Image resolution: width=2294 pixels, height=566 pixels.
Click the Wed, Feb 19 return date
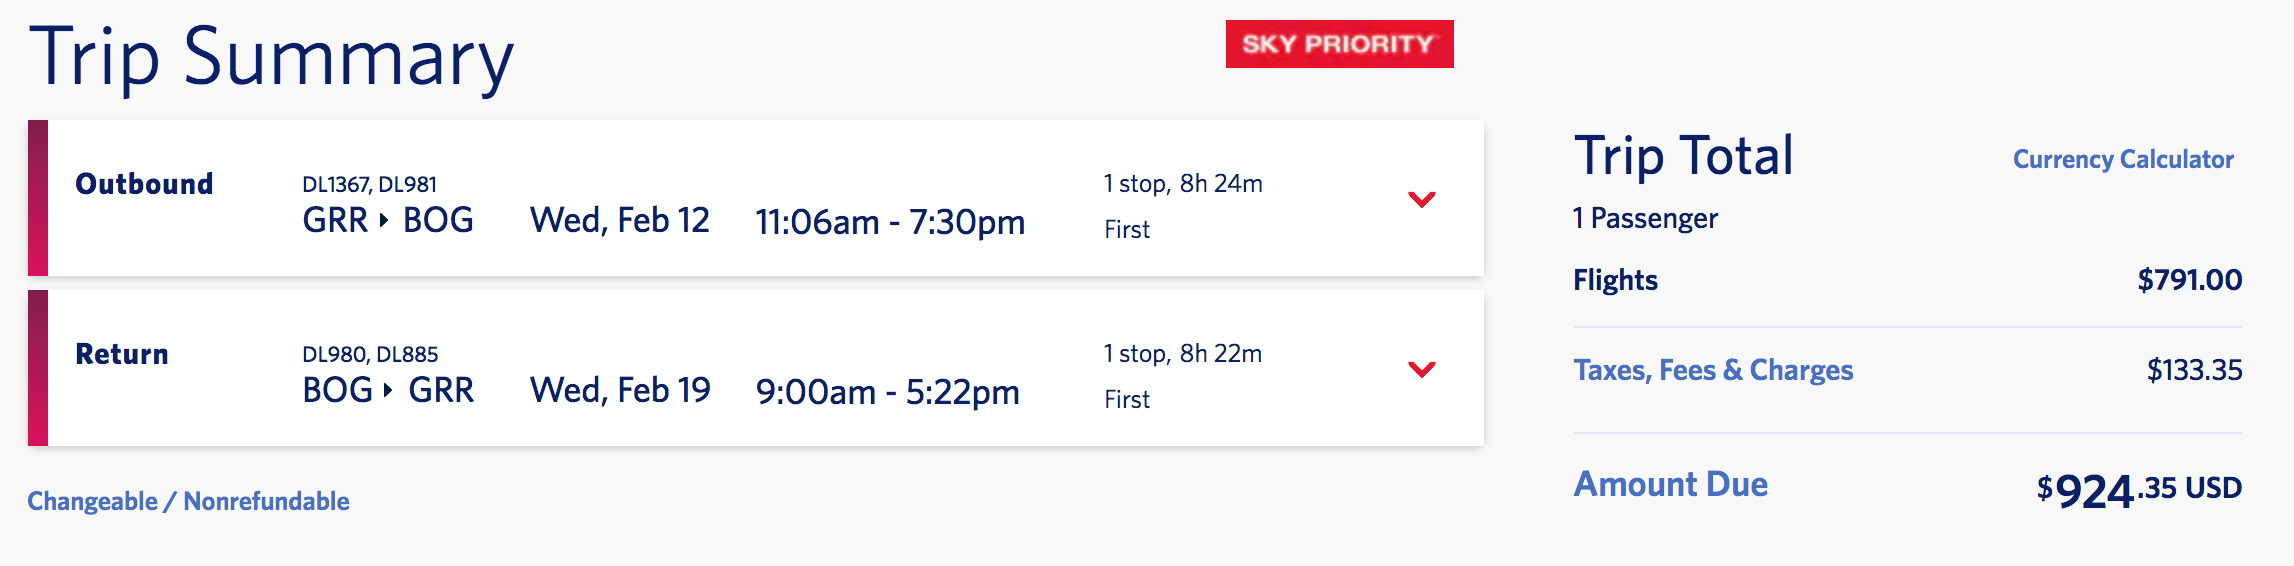(x=620, y=390)
